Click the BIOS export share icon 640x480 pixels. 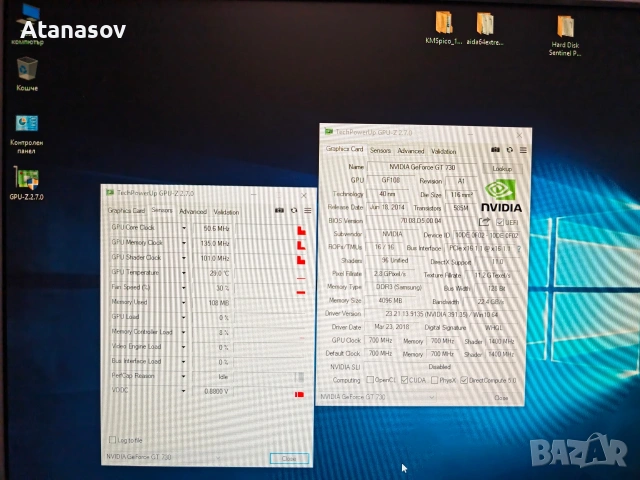[x=484, y=222]
